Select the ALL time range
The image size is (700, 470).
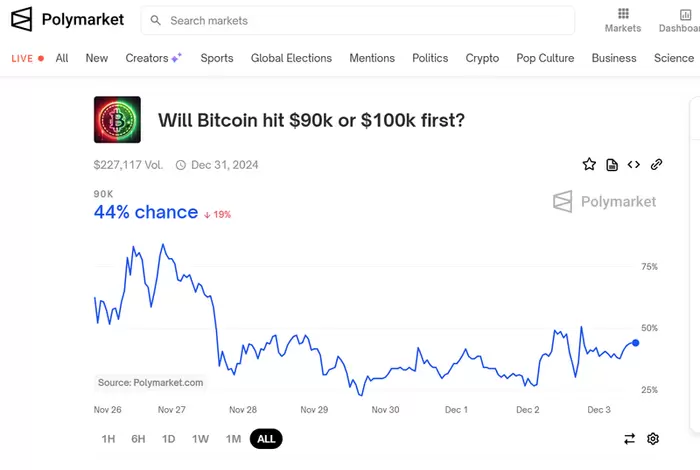266,438
